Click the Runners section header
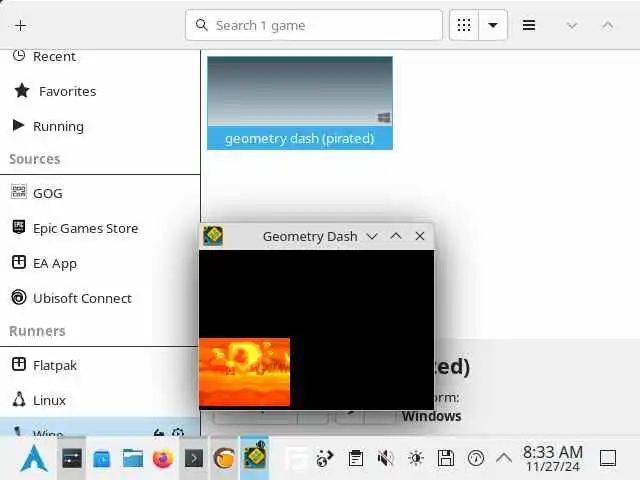Viewport: 640px width, 480px height. point(37,331)
